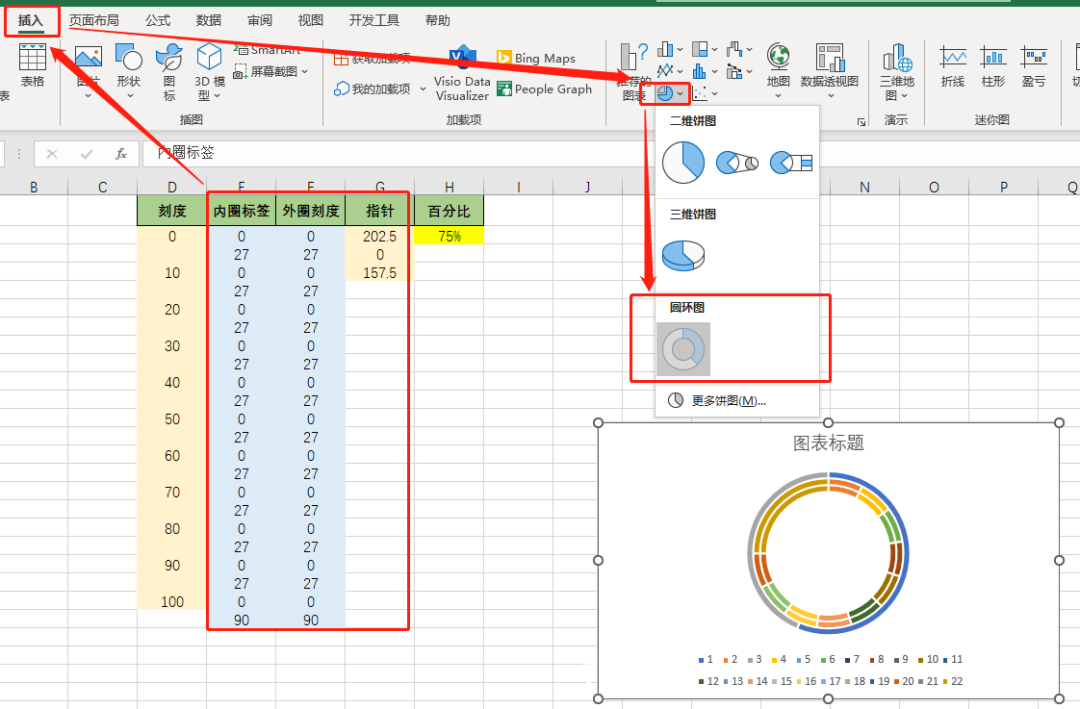Select the 2D pie chart option
This screenshot has height=709, width=1080.
pyautogui.click(x=683, y=162)
